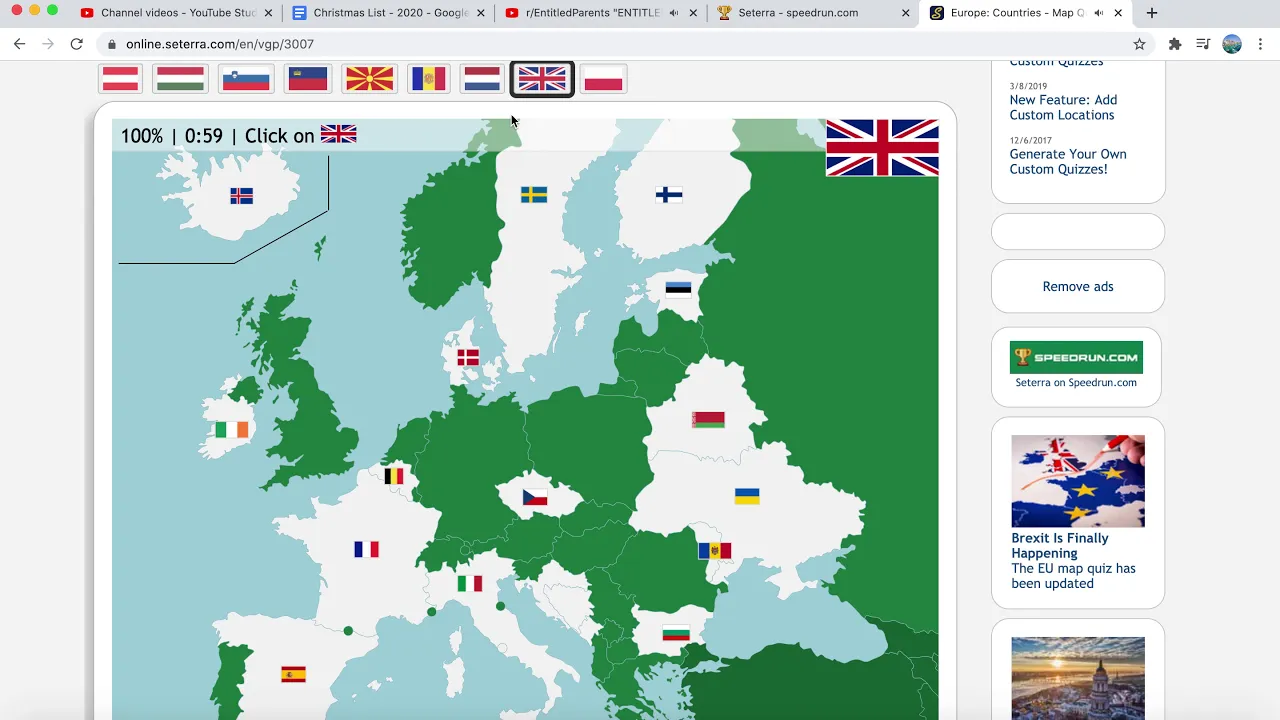Select the Austria flag in the flag row
Screen dimensions: 1280x720
[x=121, y=79]
